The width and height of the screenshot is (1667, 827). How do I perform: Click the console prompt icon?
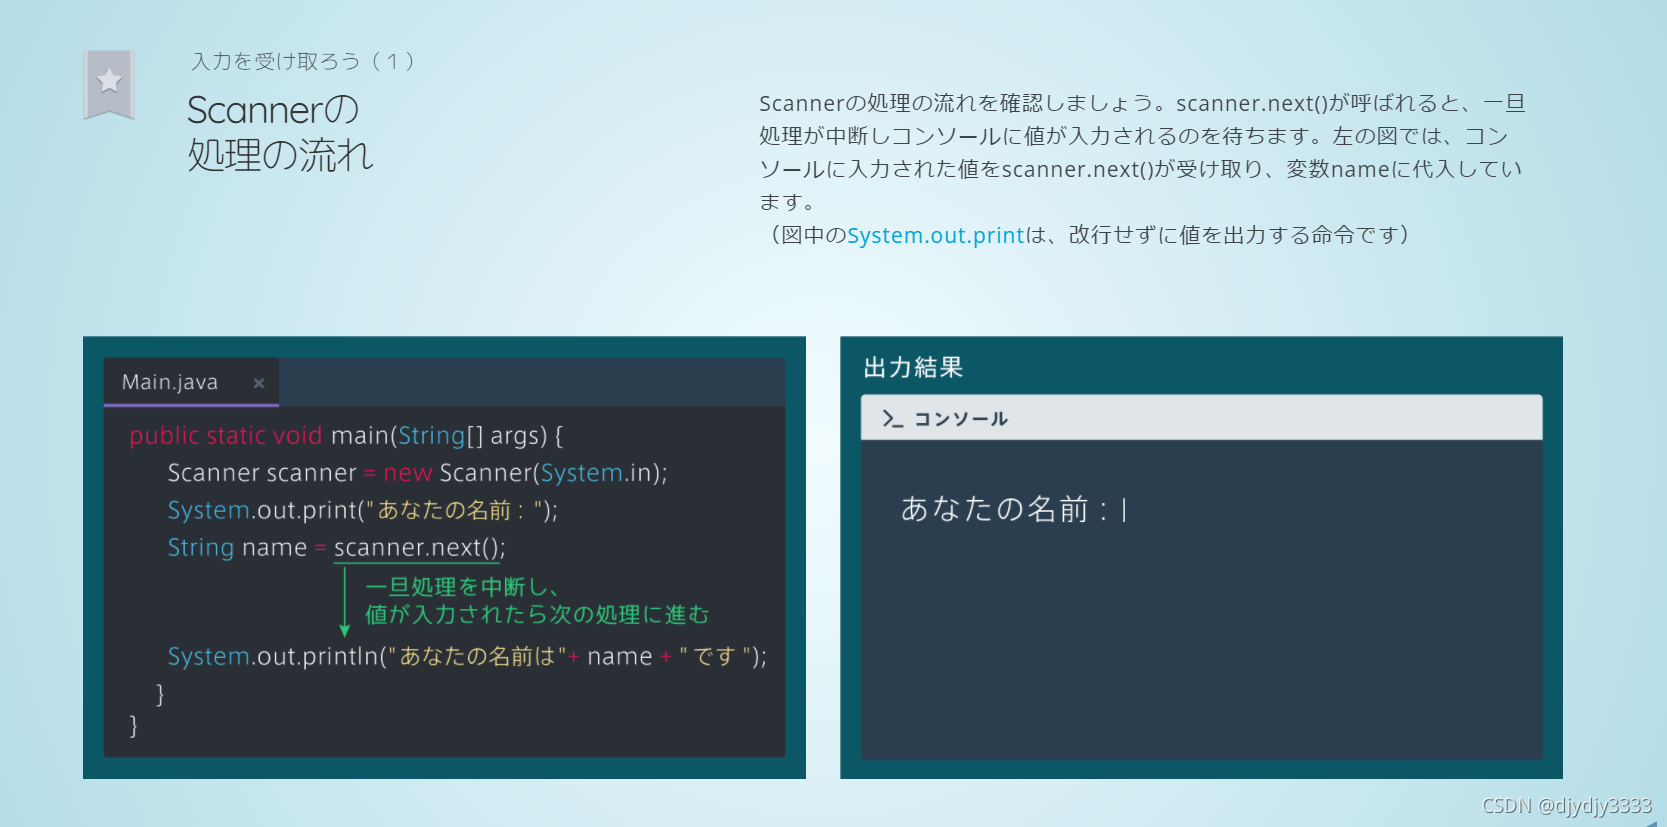[x=893, y=418]
